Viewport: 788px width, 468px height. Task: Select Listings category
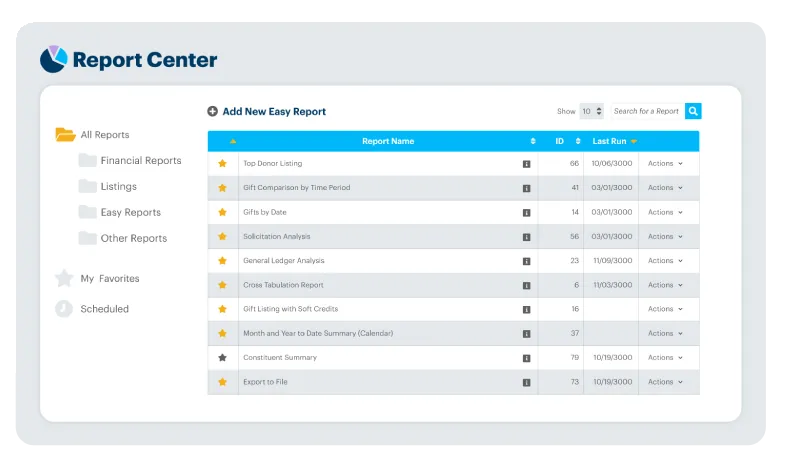point(119,186)
